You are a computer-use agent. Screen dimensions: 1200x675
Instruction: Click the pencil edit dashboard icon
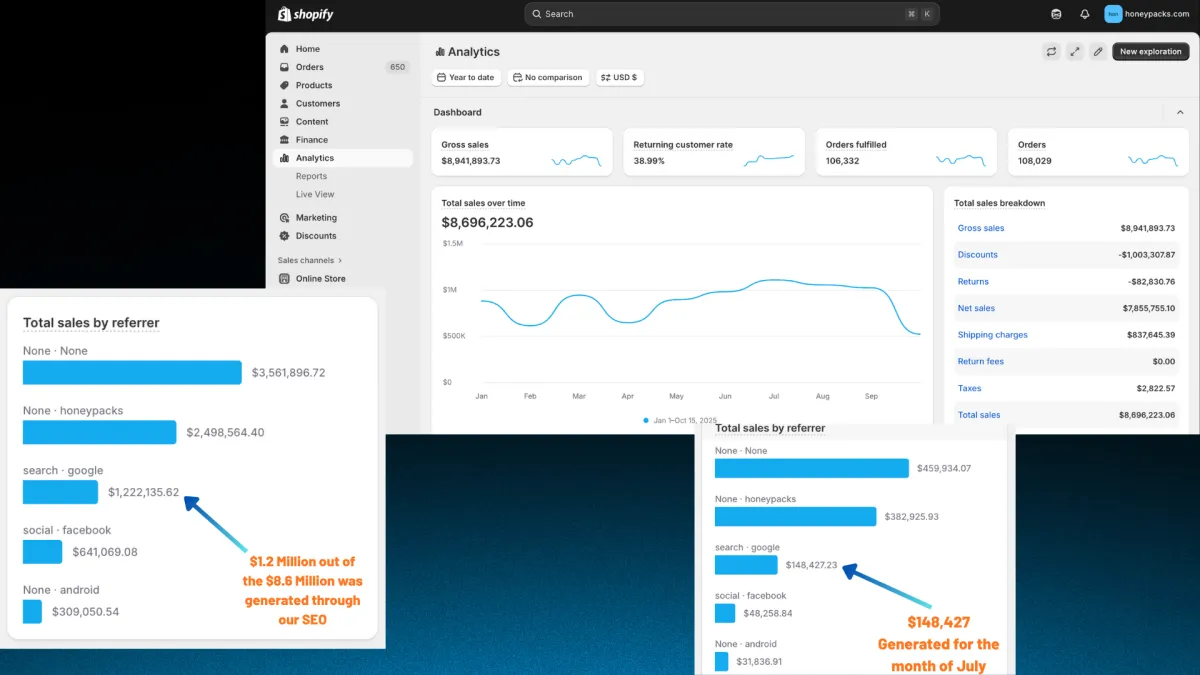click(1097, 52)
